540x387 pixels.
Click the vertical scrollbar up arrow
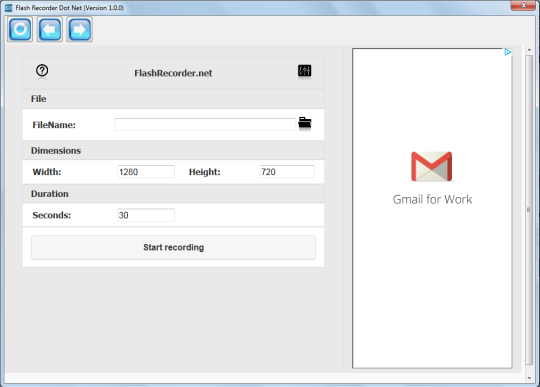click(x=529, y=50)
